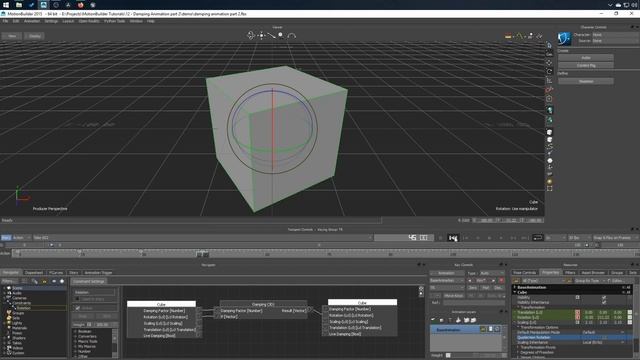Click the yellow icon in Navigator toolbar
Screen dimensions: 640x360
coord(44,281)
